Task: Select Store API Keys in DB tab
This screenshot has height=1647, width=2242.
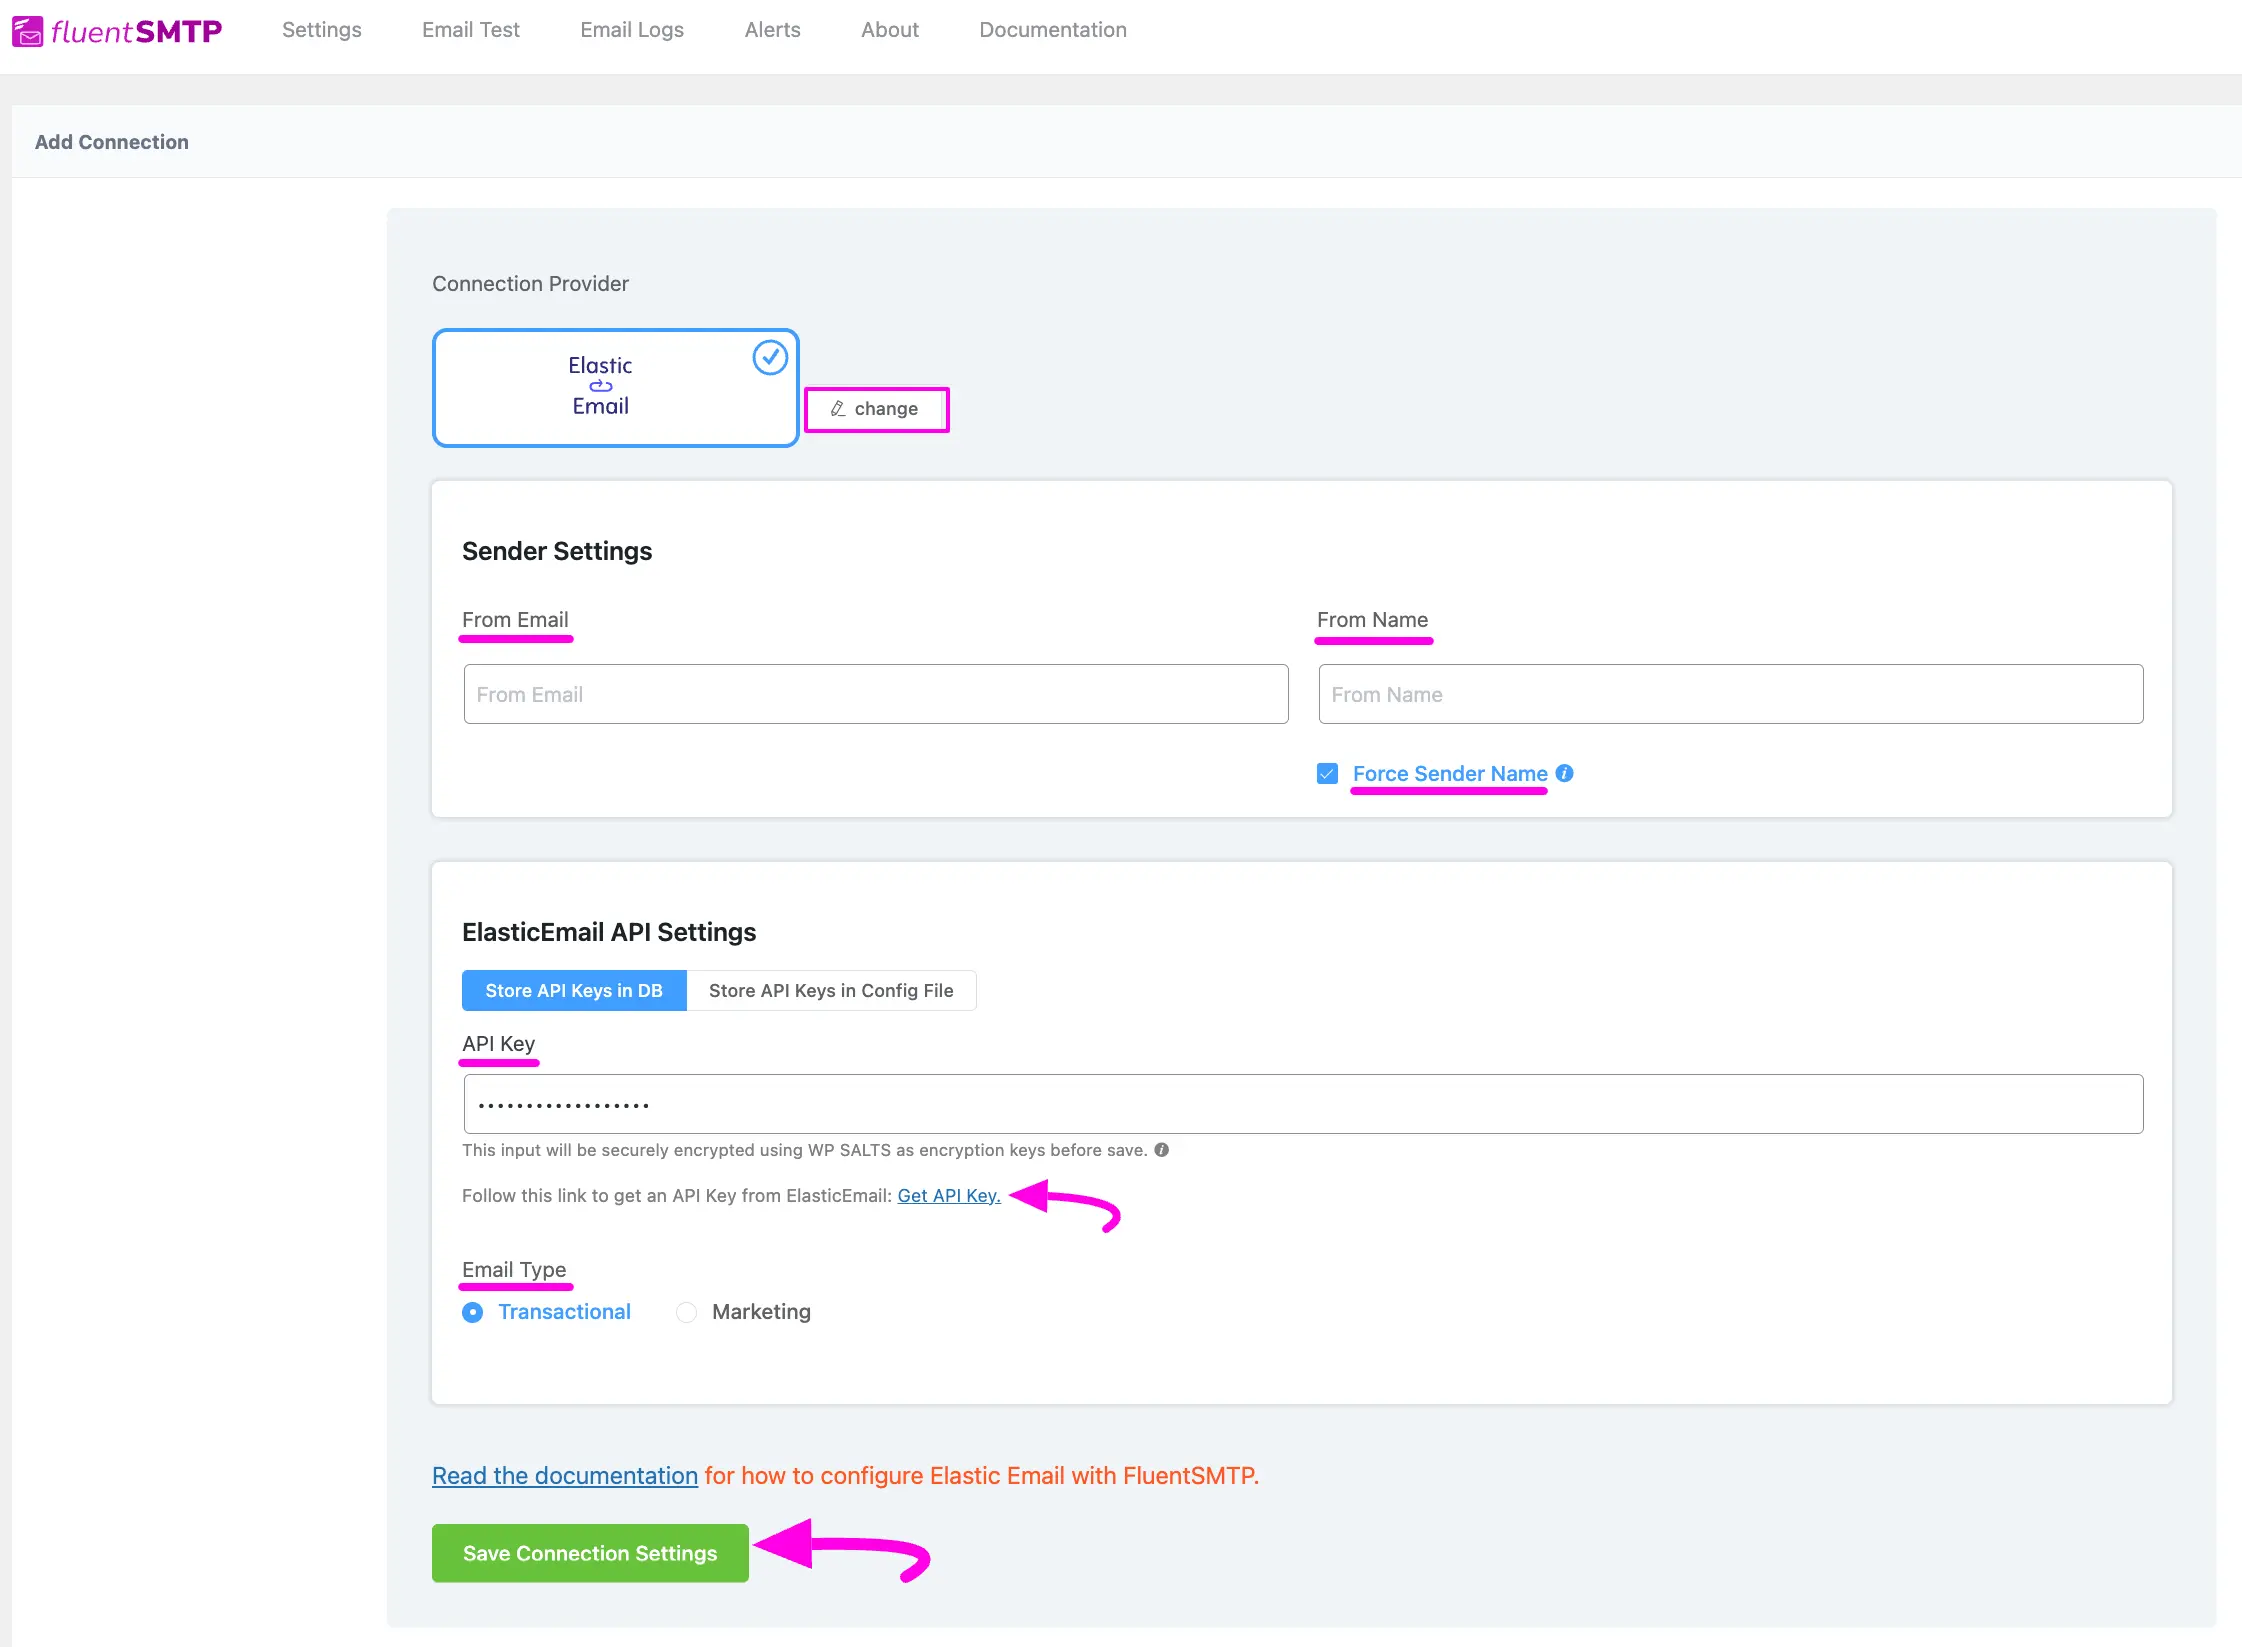Action: [x=574, y=990]
